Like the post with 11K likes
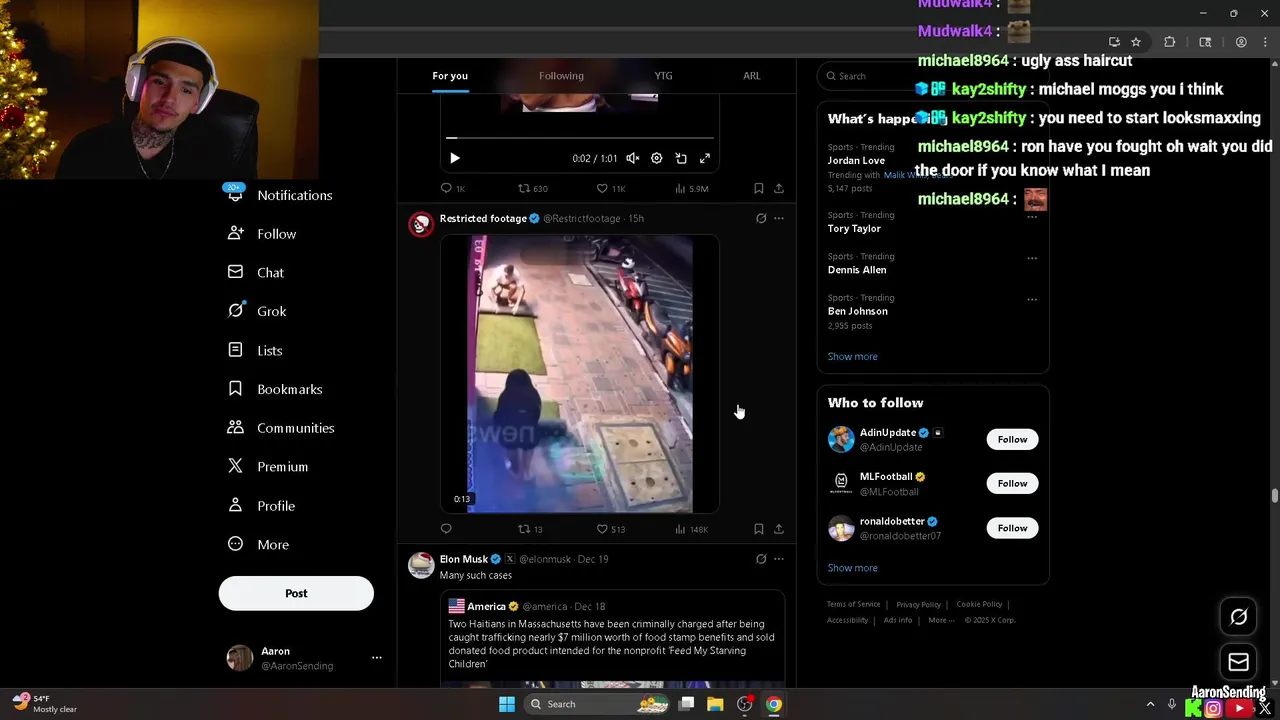The image size is (1280, 720). pos(610,188)
